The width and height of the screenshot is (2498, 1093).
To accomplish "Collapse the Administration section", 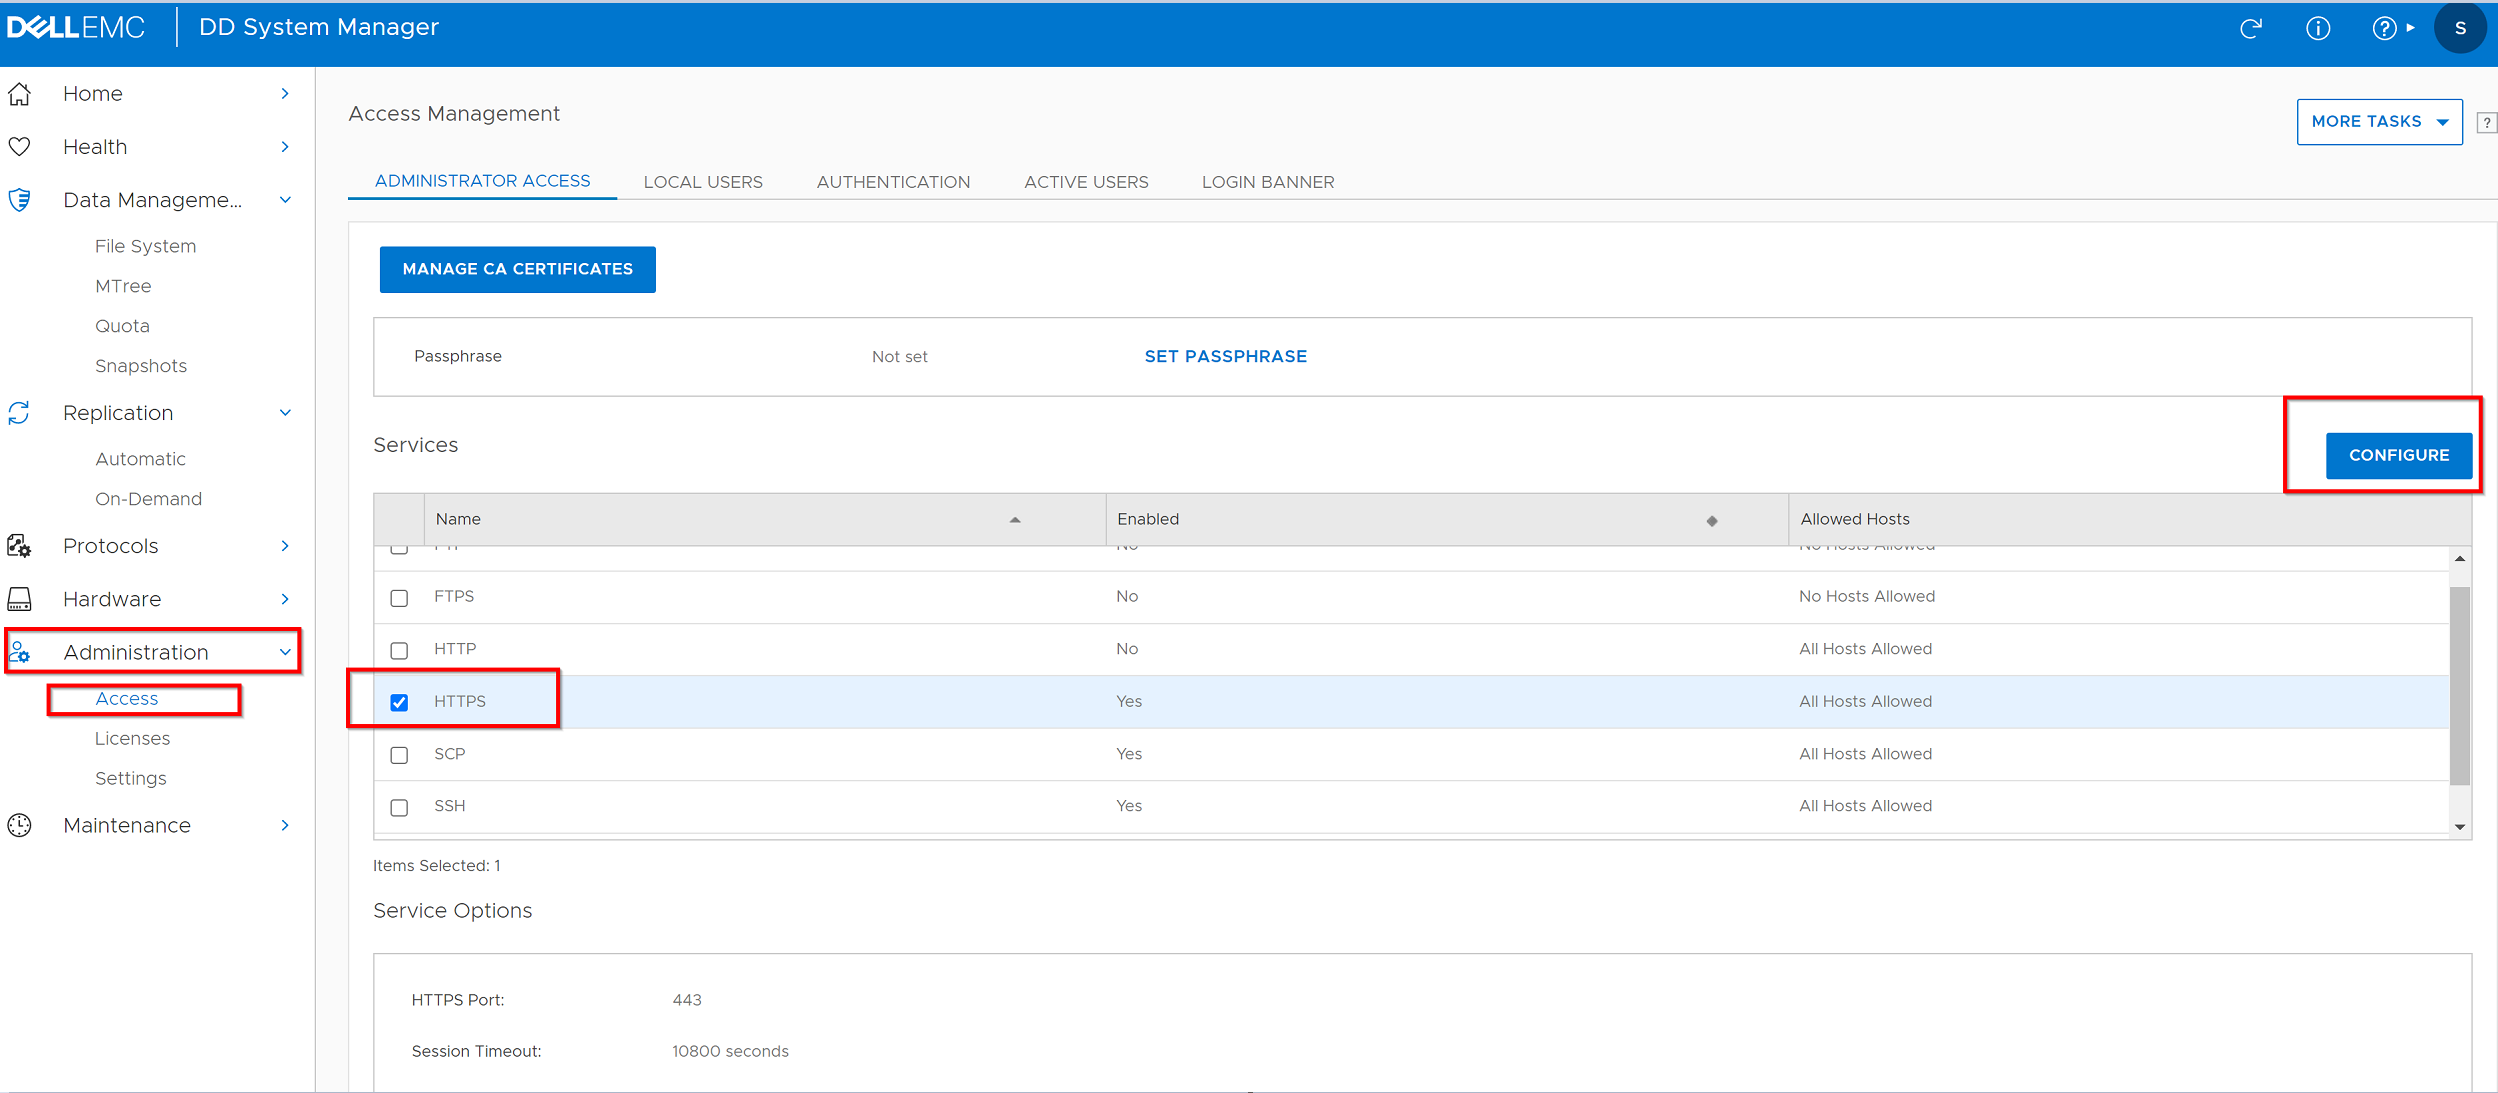I will pyautogui.click(x=285, y=651).
